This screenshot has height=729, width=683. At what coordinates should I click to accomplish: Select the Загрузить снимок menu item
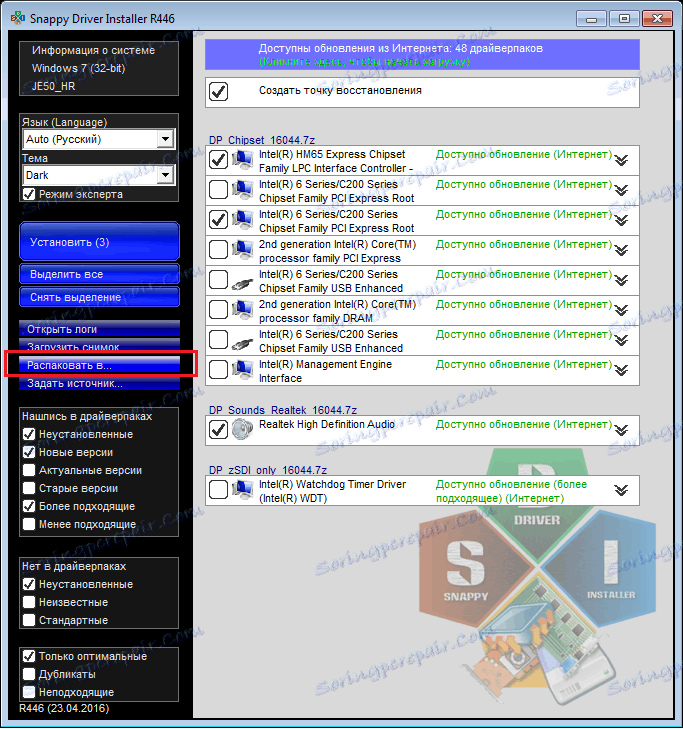[x=99, y=347]
